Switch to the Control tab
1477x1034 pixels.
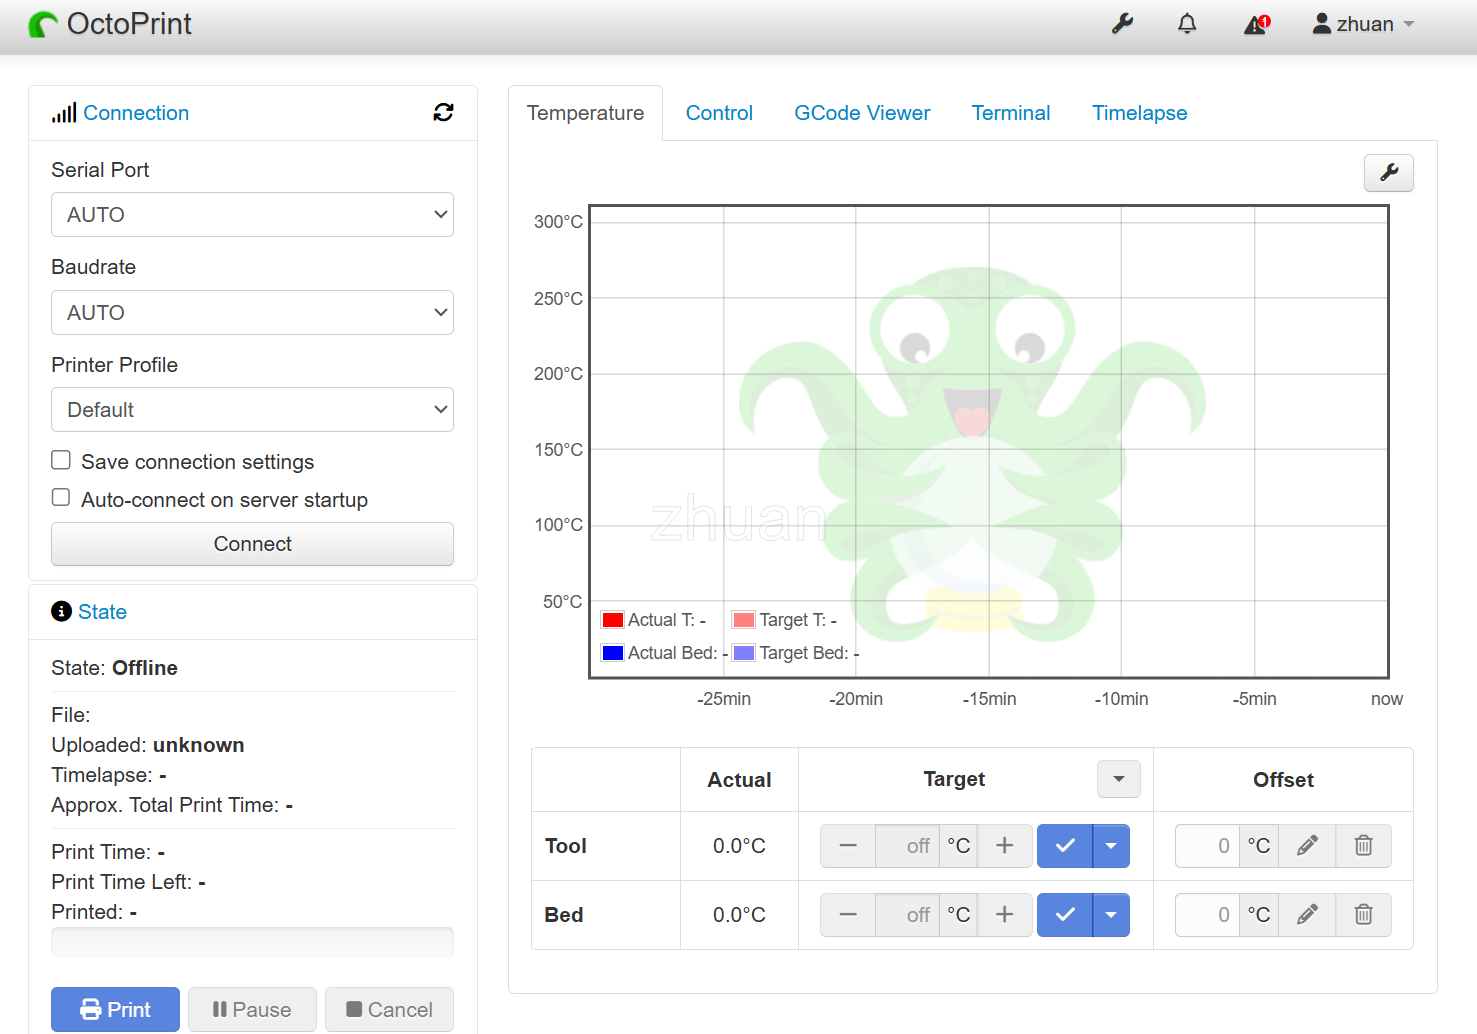click(x=719, y=113)
